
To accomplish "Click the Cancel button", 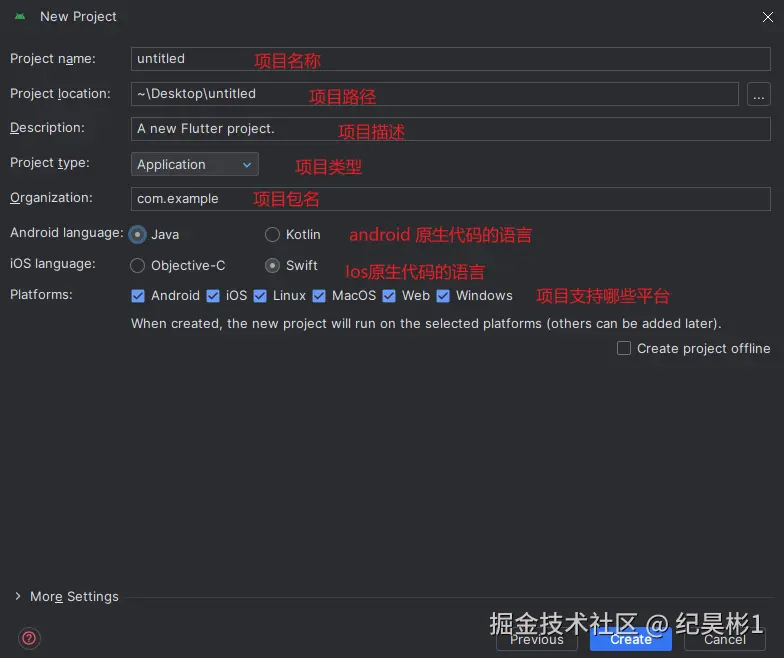I will 725,640.
